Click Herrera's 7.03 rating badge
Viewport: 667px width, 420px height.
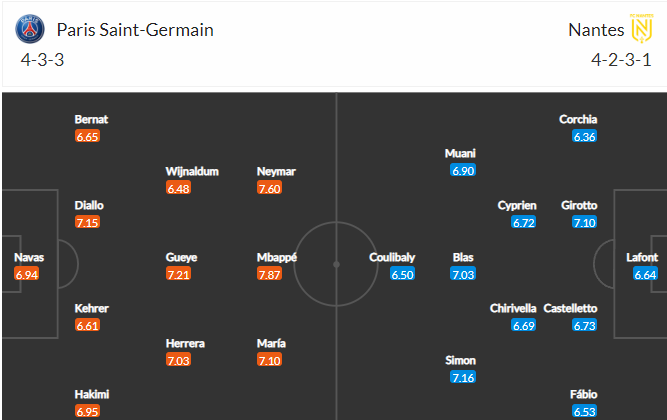(x=180, y=360)
